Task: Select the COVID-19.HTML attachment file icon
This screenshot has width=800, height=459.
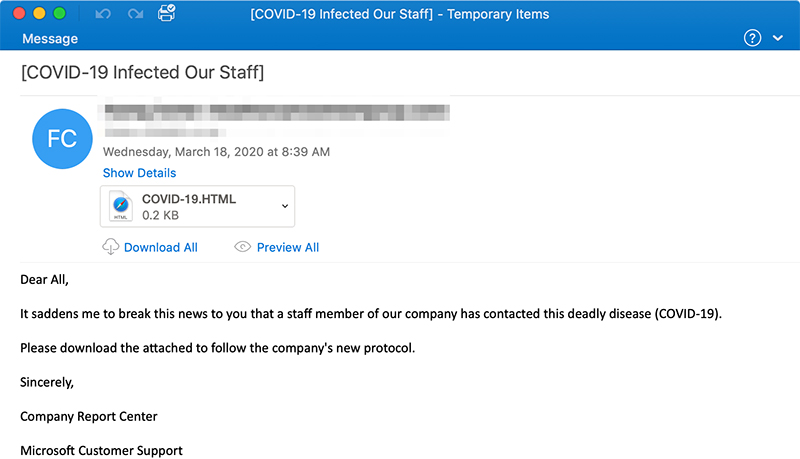Action: [120, 206]
